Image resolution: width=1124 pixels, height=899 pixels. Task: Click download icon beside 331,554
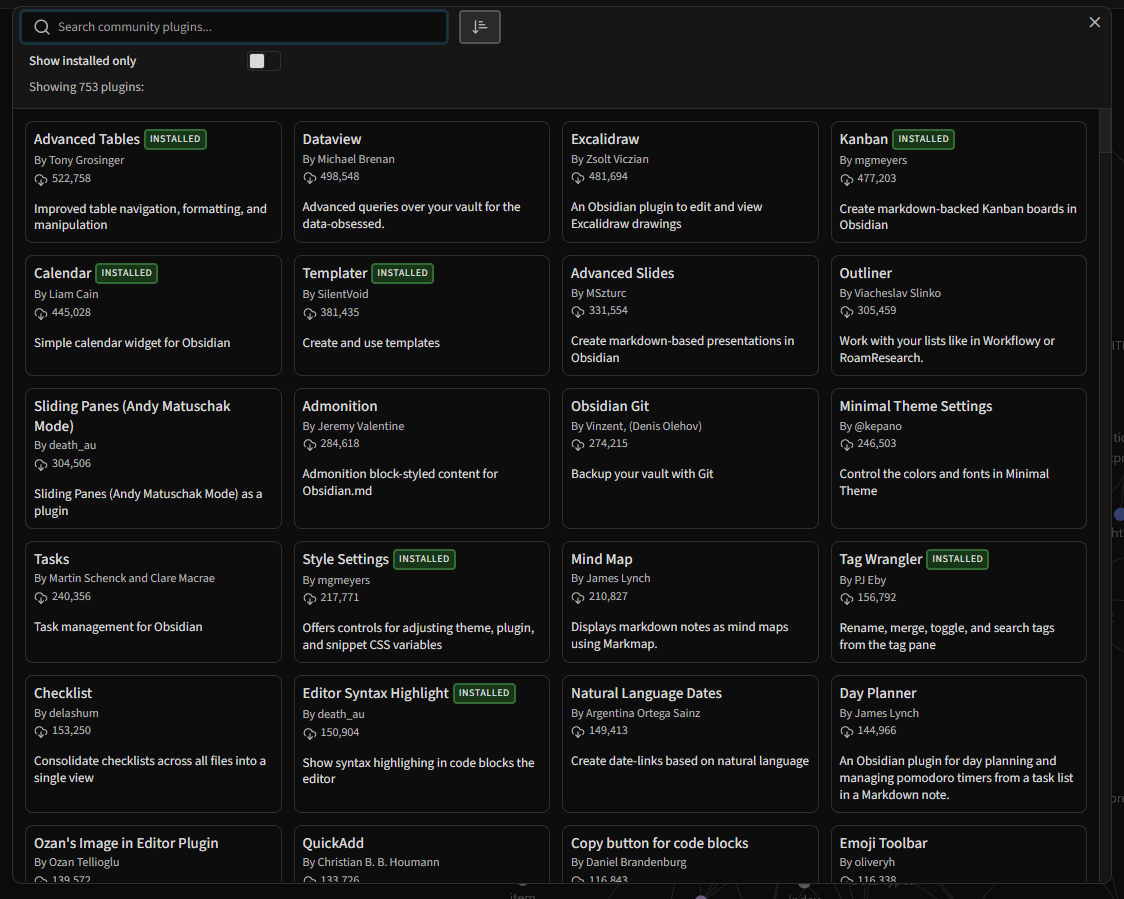(578, 311)
